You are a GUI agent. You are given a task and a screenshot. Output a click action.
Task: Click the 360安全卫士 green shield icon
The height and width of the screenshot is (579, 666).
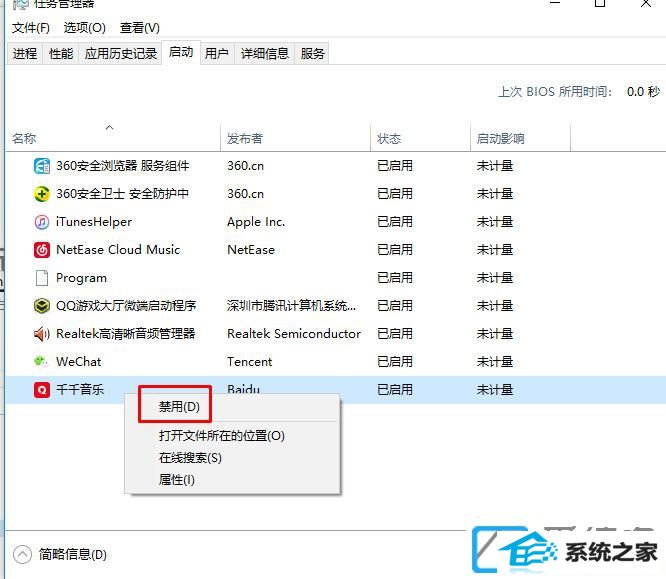[x=42, y=194]
